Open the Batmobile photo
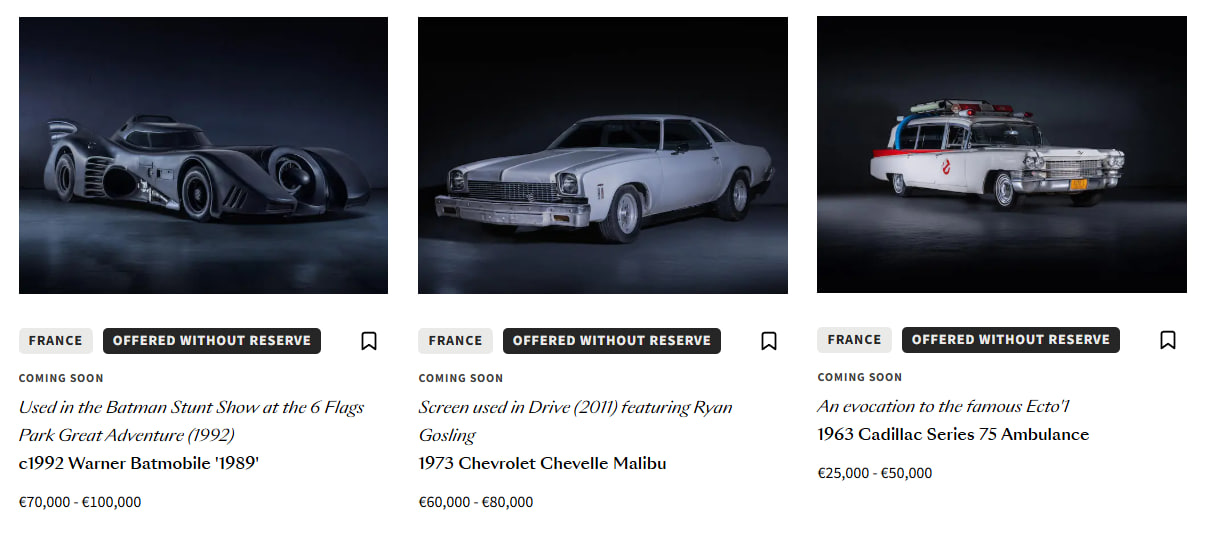Viewport: 1205px width, 542px height. coord(203,155)
